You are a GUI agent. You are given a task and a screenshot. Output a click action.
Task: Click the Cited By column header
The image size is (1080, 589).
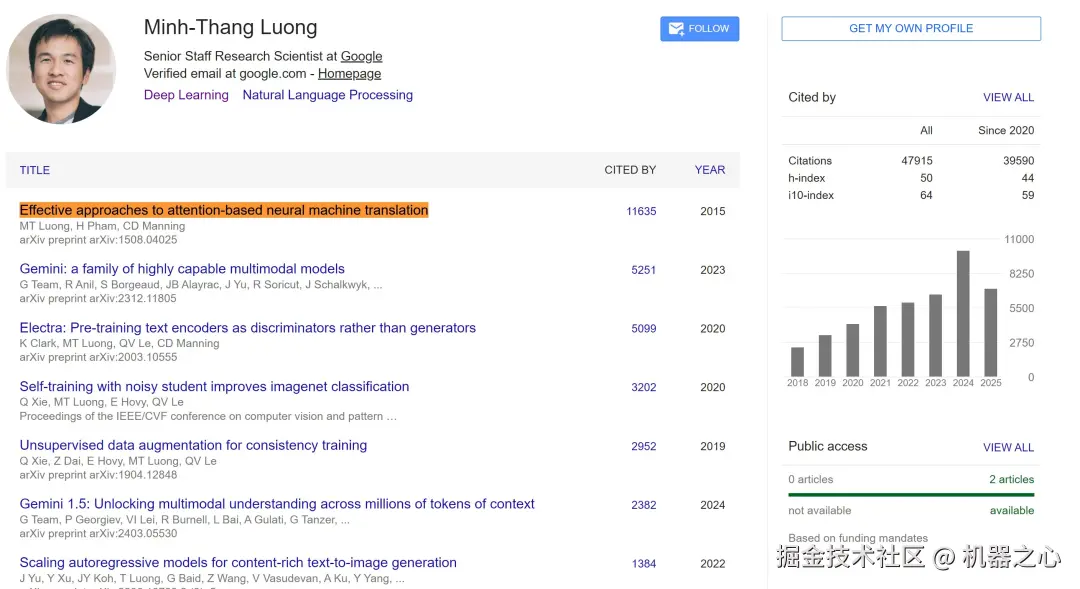630,170
